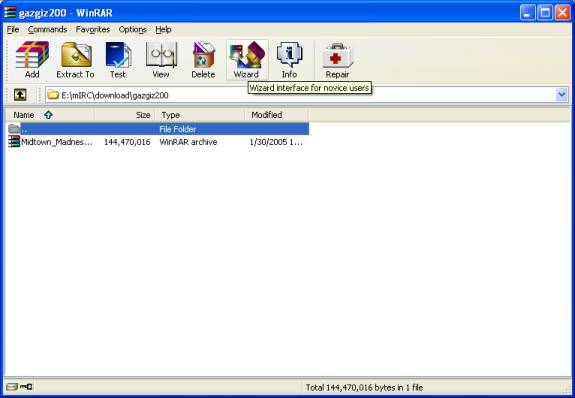Launch the Wizard tool
Viewport: 575px width, 398px height.
coord(247,60)
